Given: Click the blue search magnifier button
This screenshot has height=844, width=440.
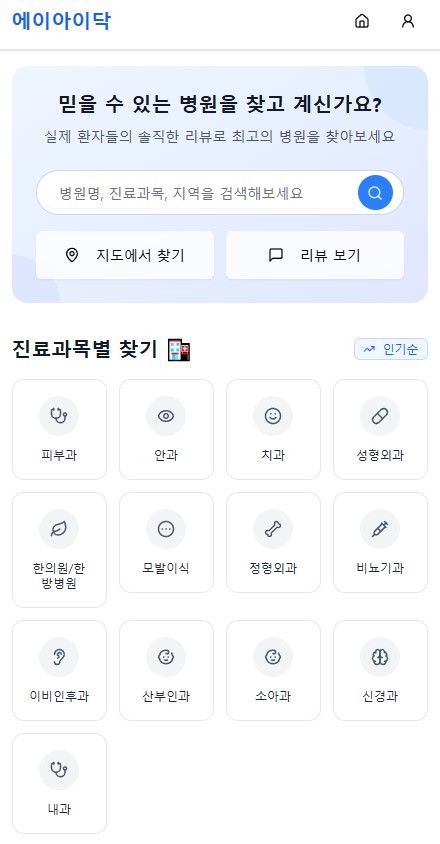Looking at the screenshot, I should [x=375, y=192].
